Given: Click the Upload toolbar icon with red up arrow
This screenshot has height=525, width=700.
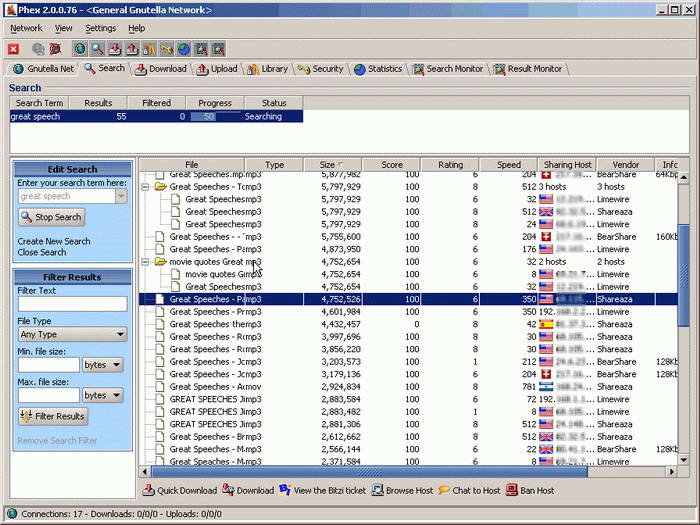Looking at the screenshot, I should point(132,49).
